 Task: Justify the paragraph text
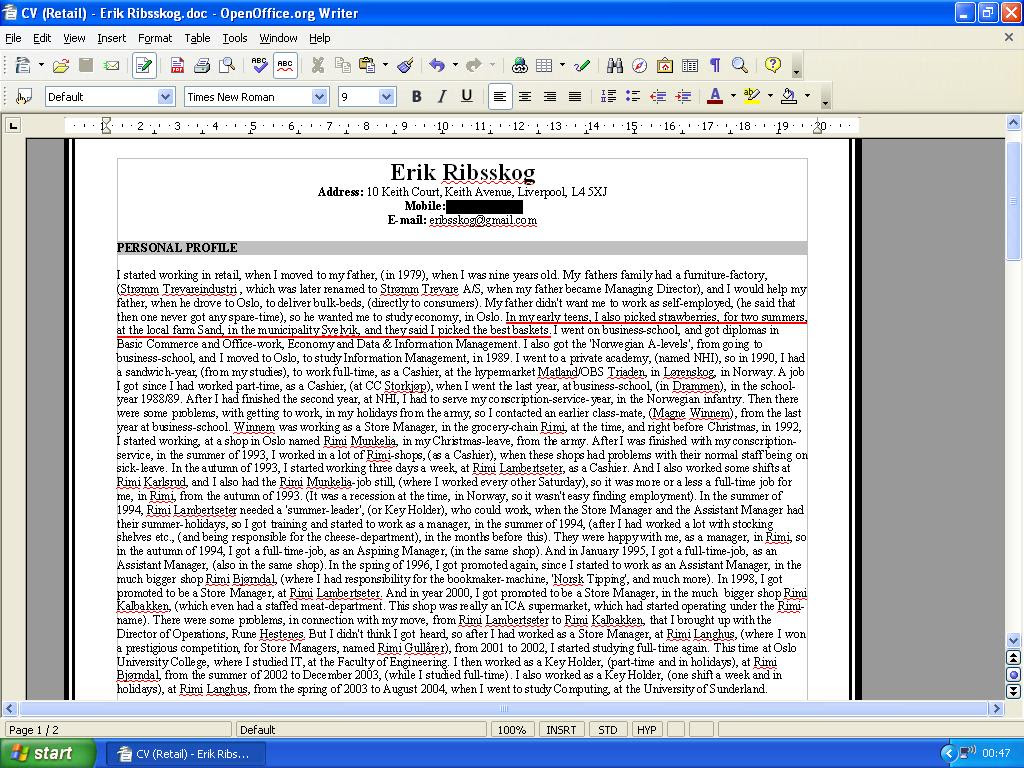coord(575,97)
